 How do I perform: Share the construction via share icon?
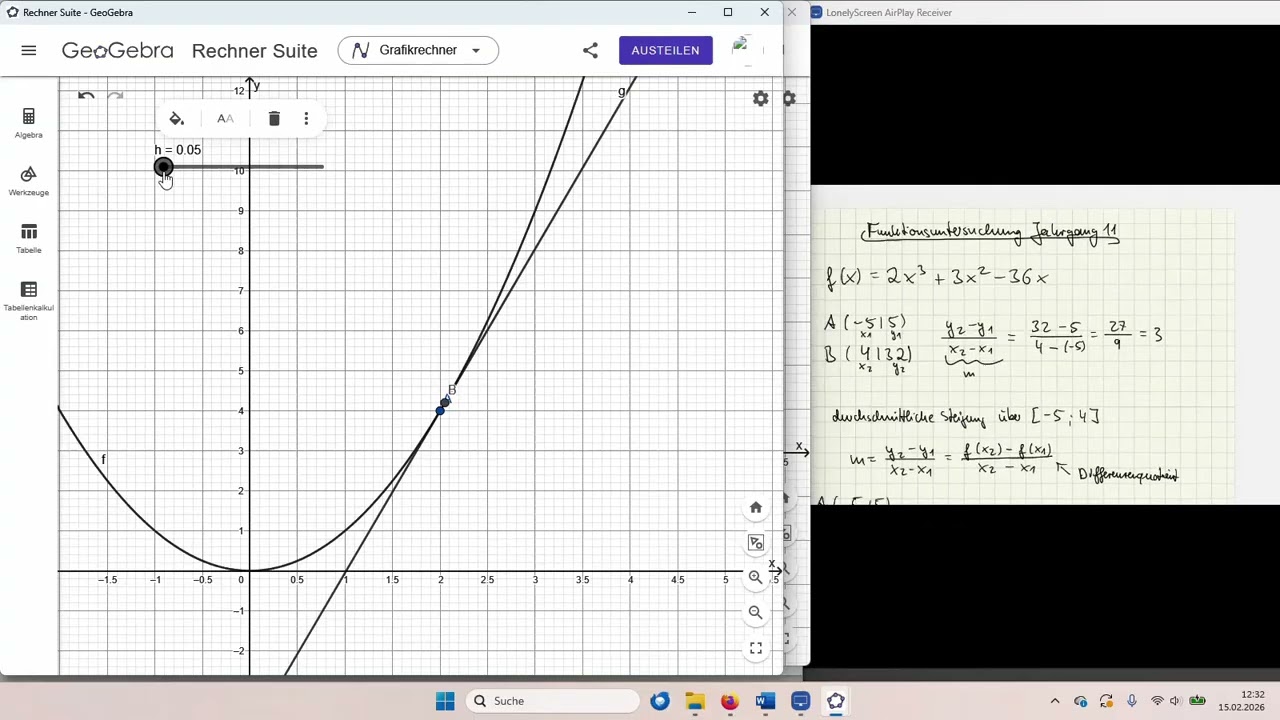[590, 50]
